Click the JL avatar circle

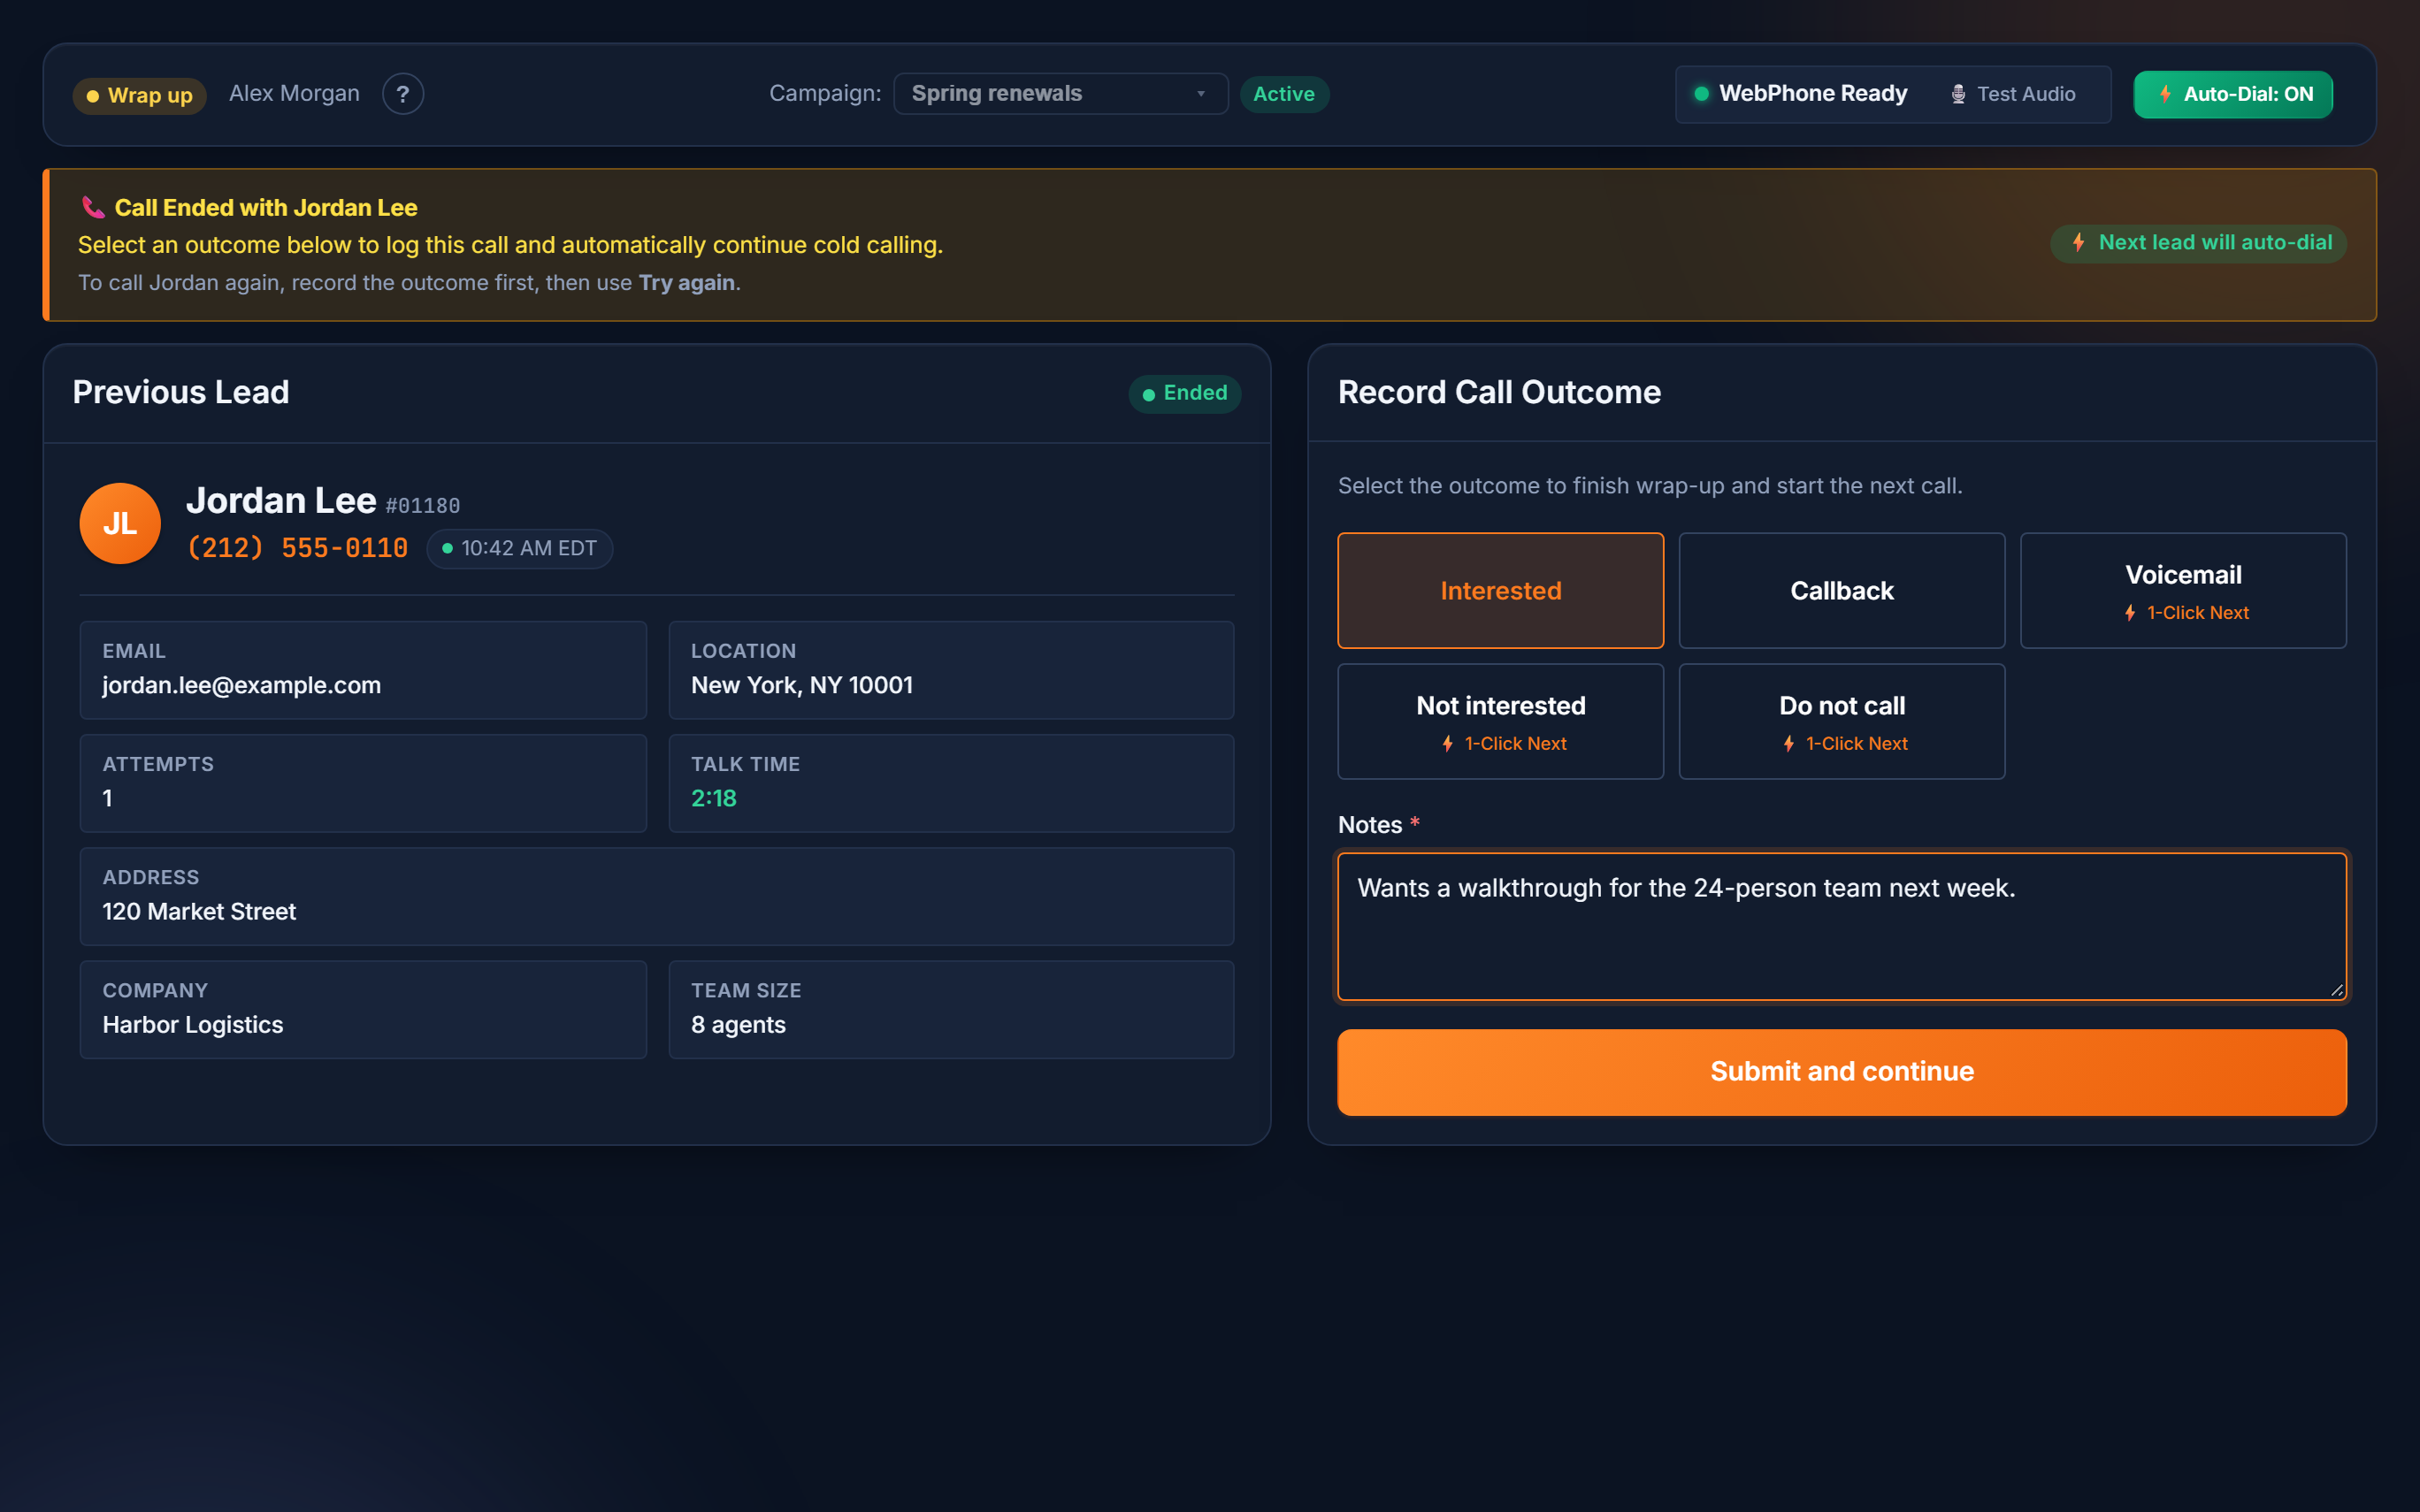(120, 523)
